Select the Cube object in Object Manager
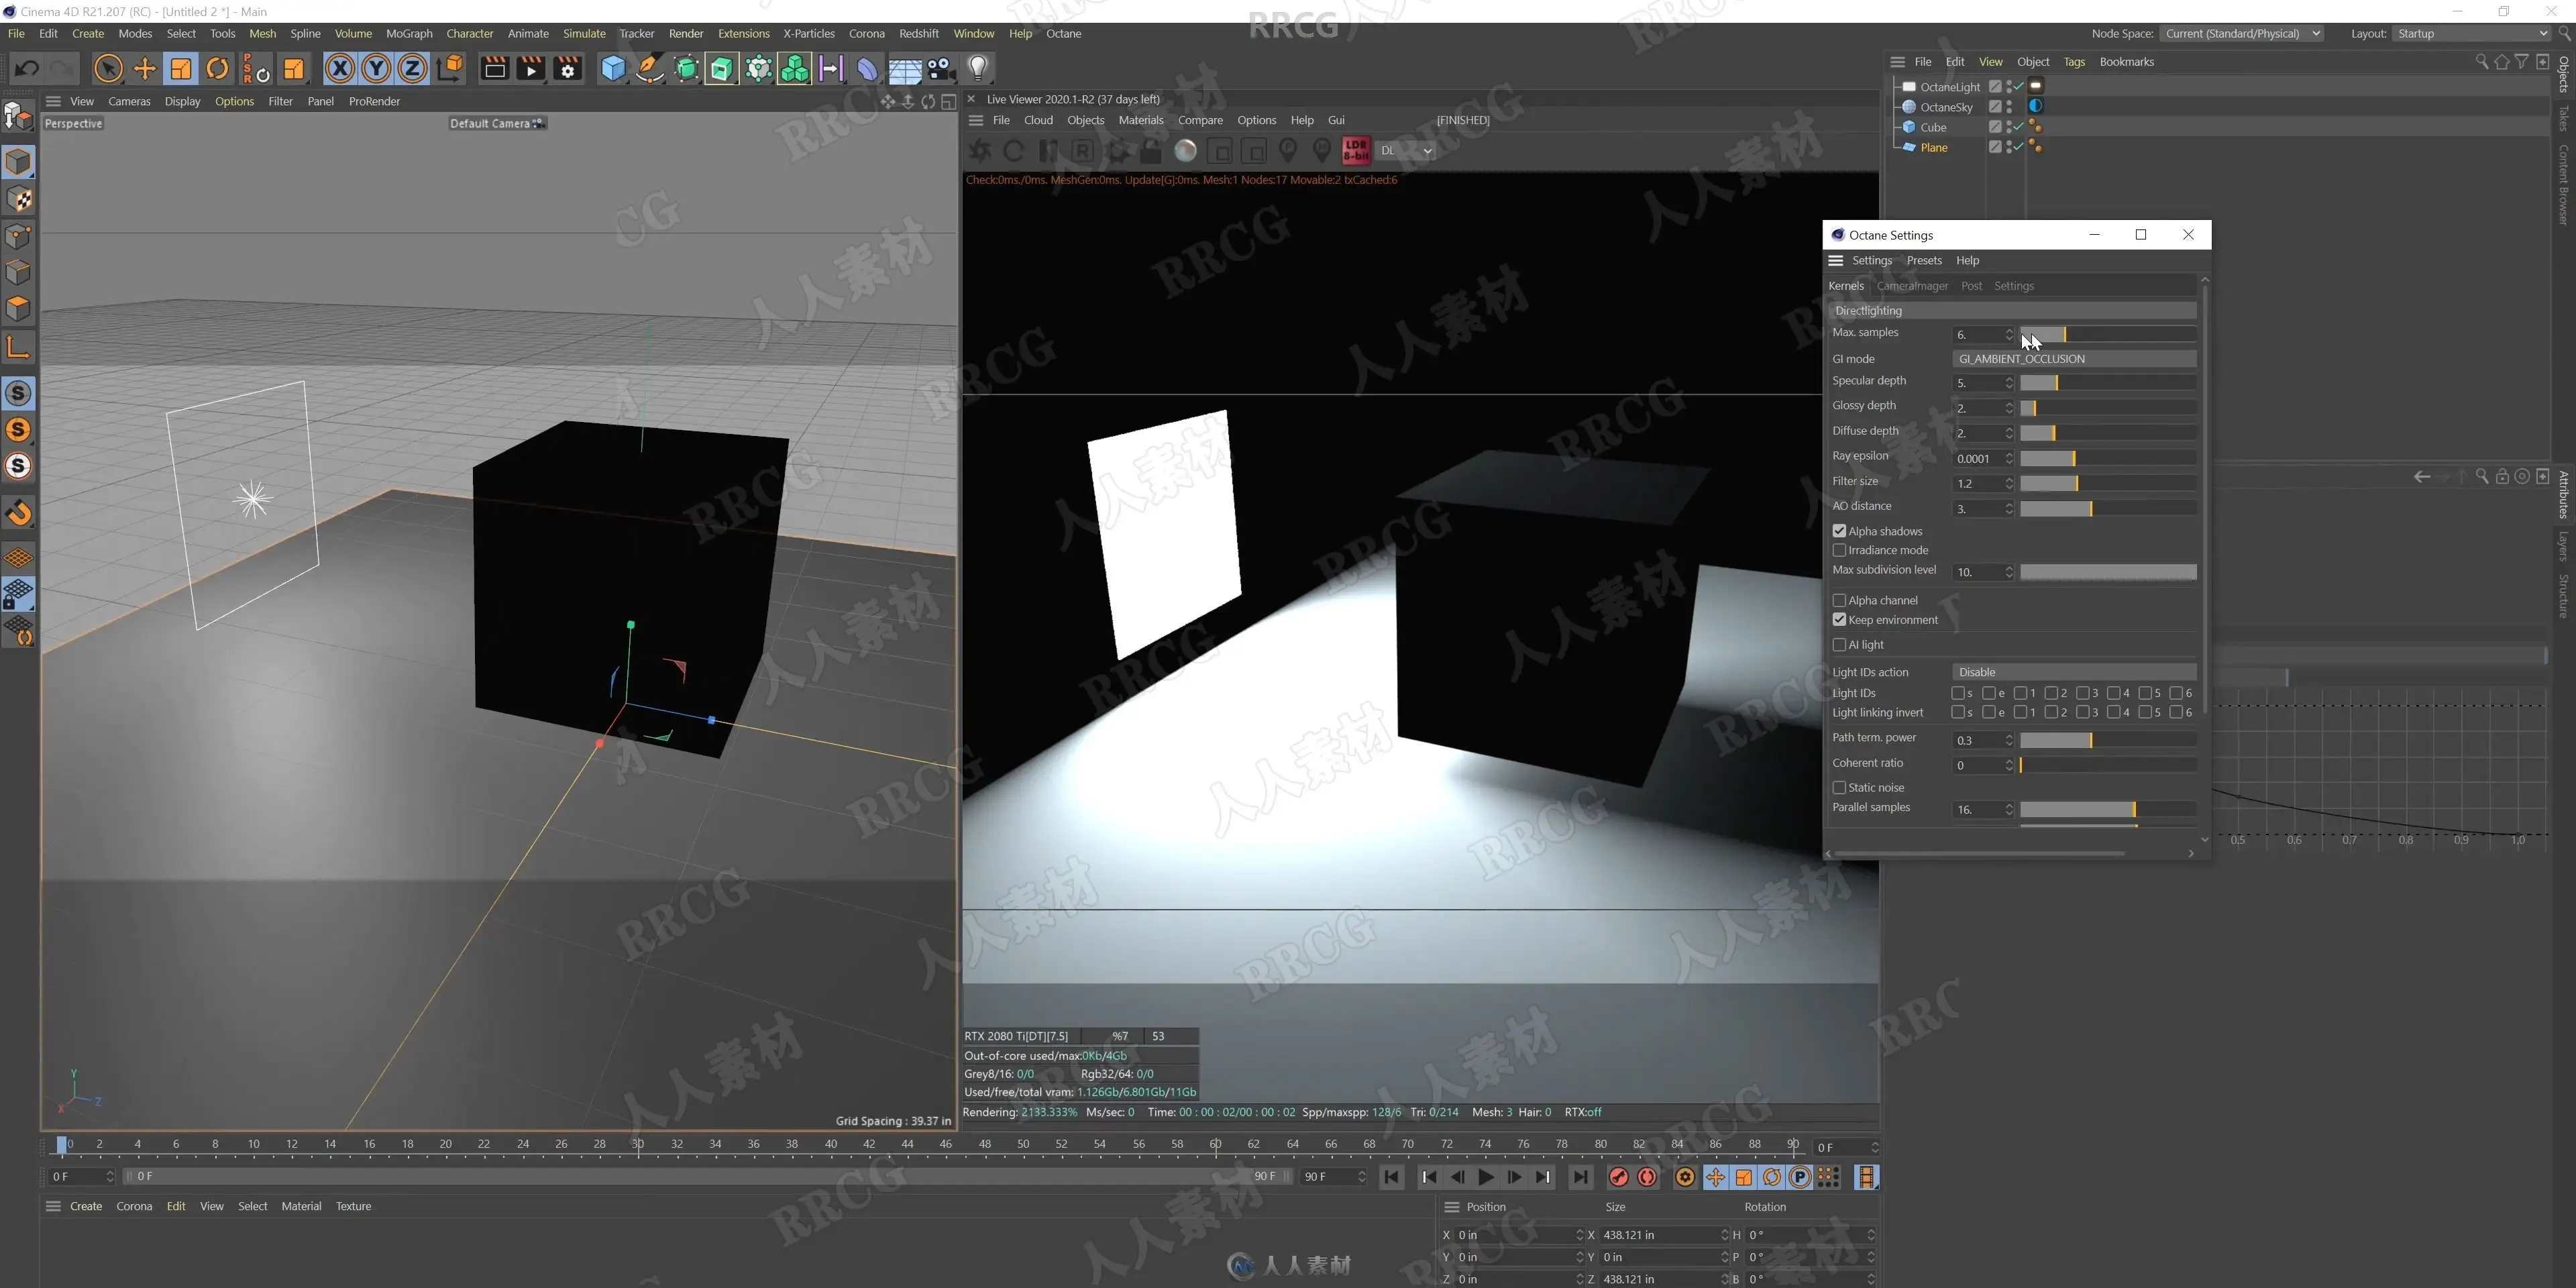 coord(1933,127)
